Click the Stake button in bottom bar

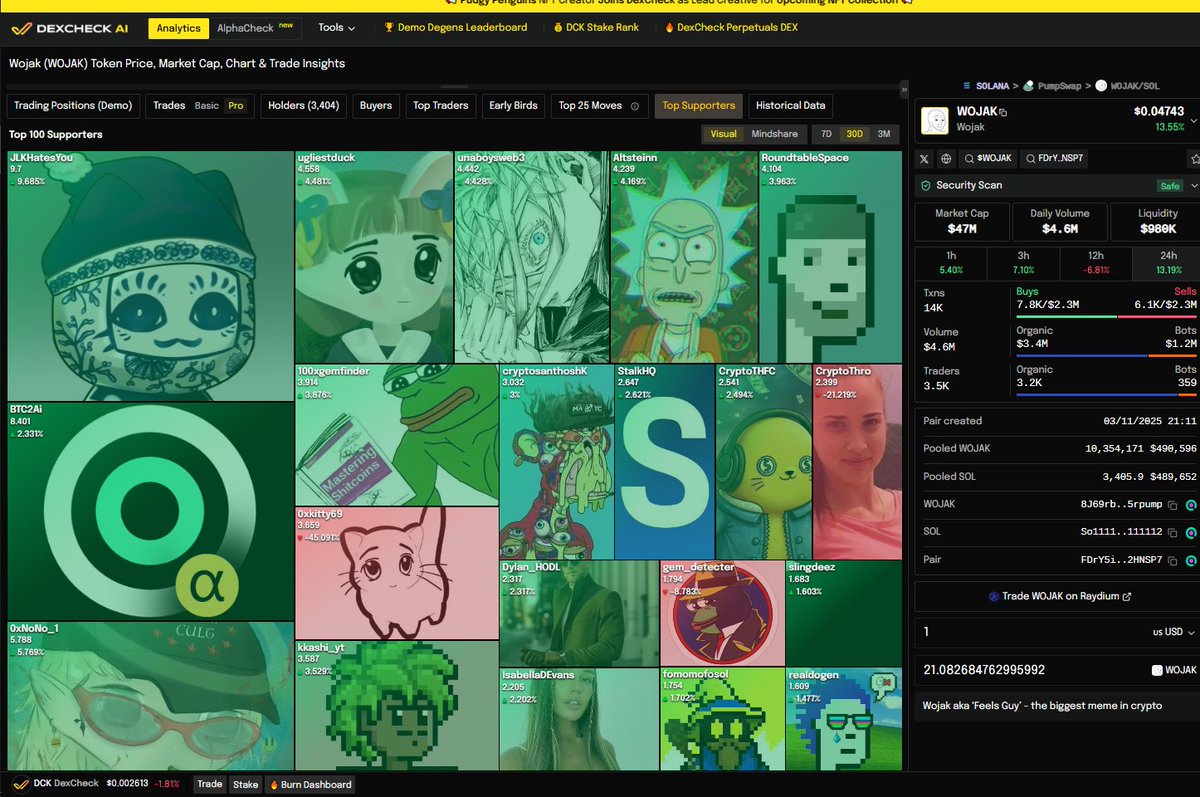click(x=246, y=785)
